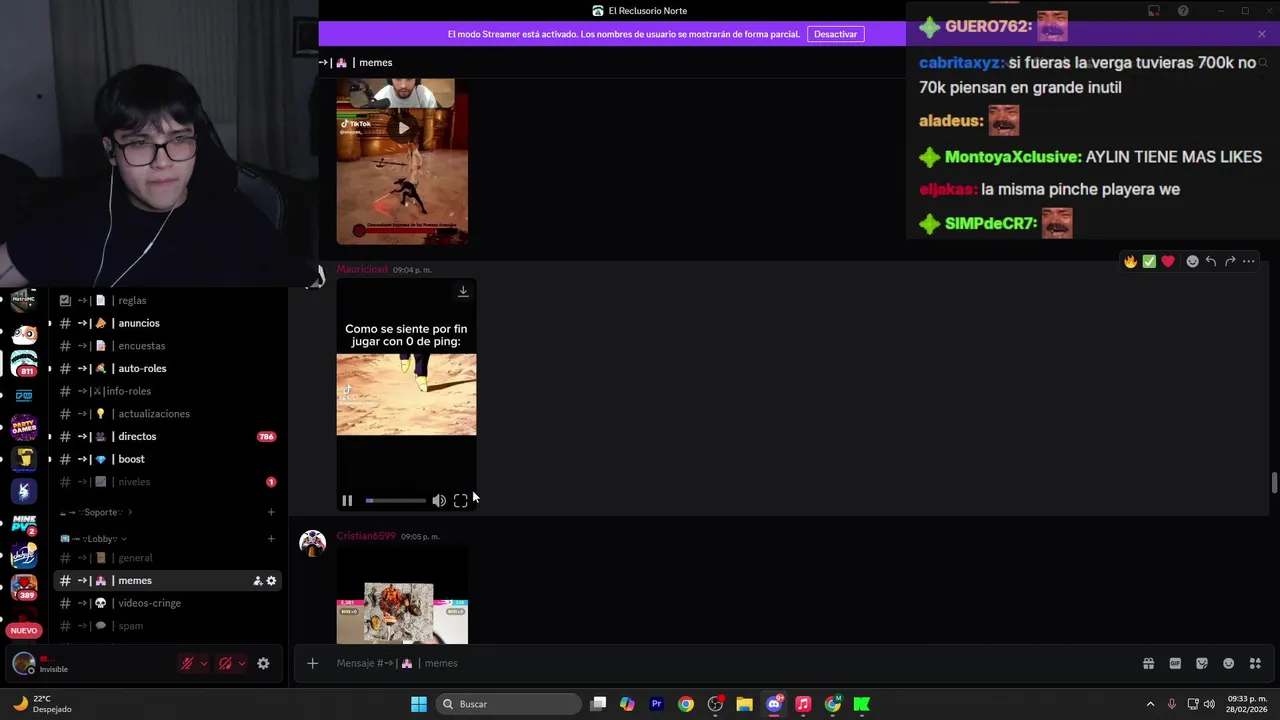
Task: Mute the video volume speaker icon
Action: click(439, 500)
